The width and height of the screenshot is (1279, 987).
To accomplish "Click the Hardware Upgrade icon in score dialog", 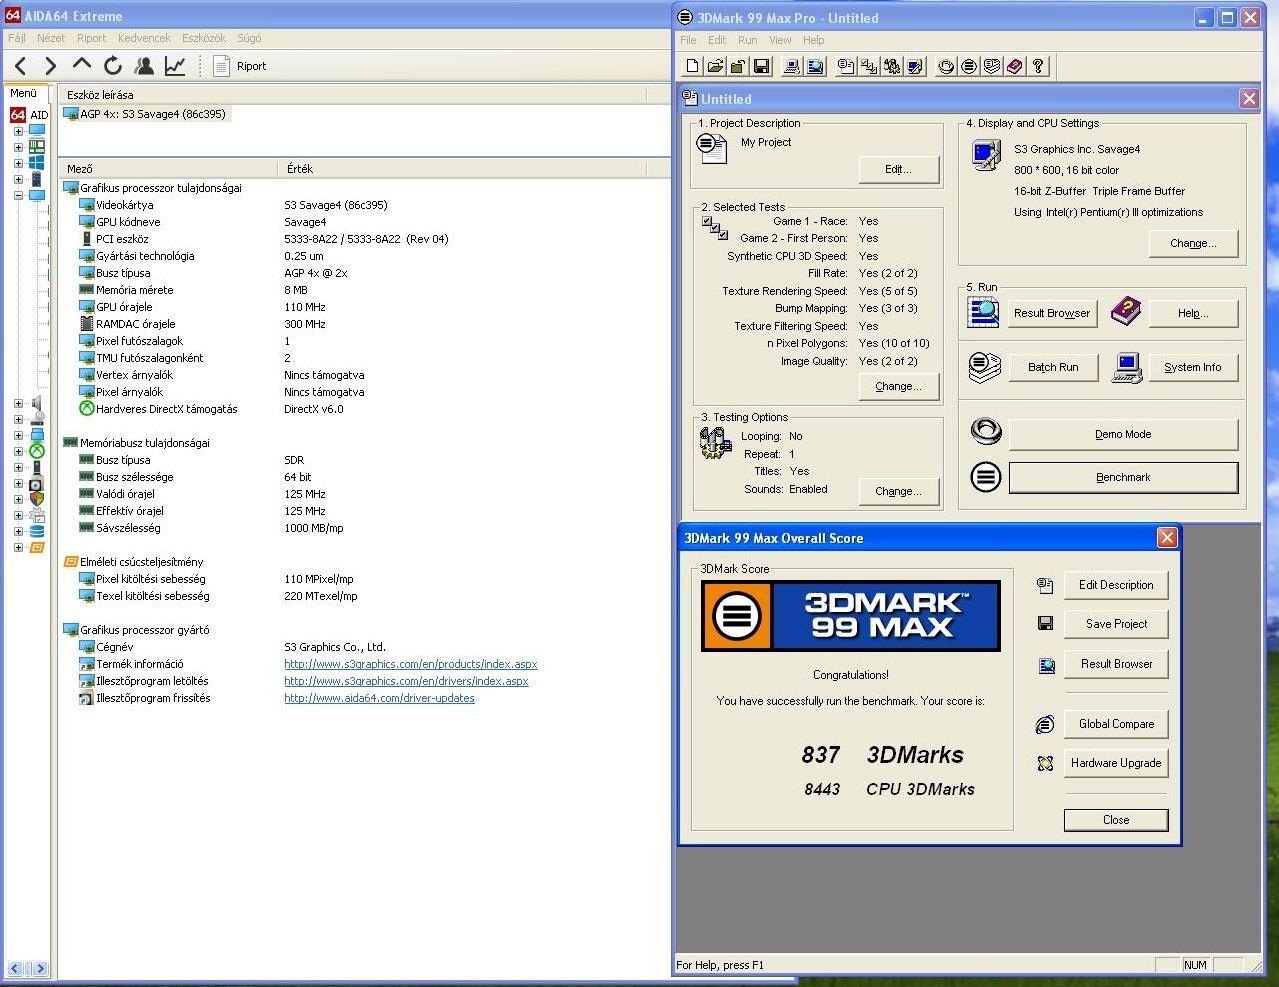I will pos(1045,763).
